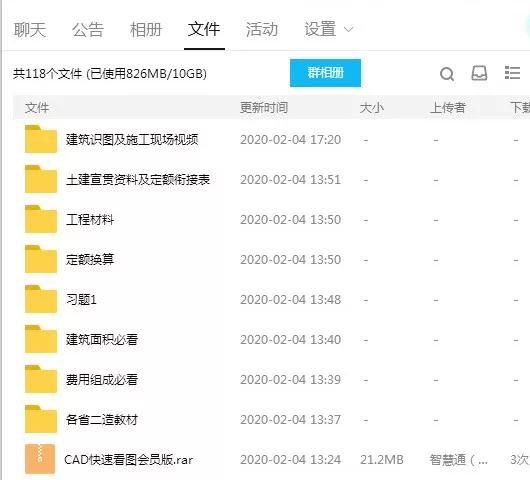Go to the 活动 tab

[262, 29]
